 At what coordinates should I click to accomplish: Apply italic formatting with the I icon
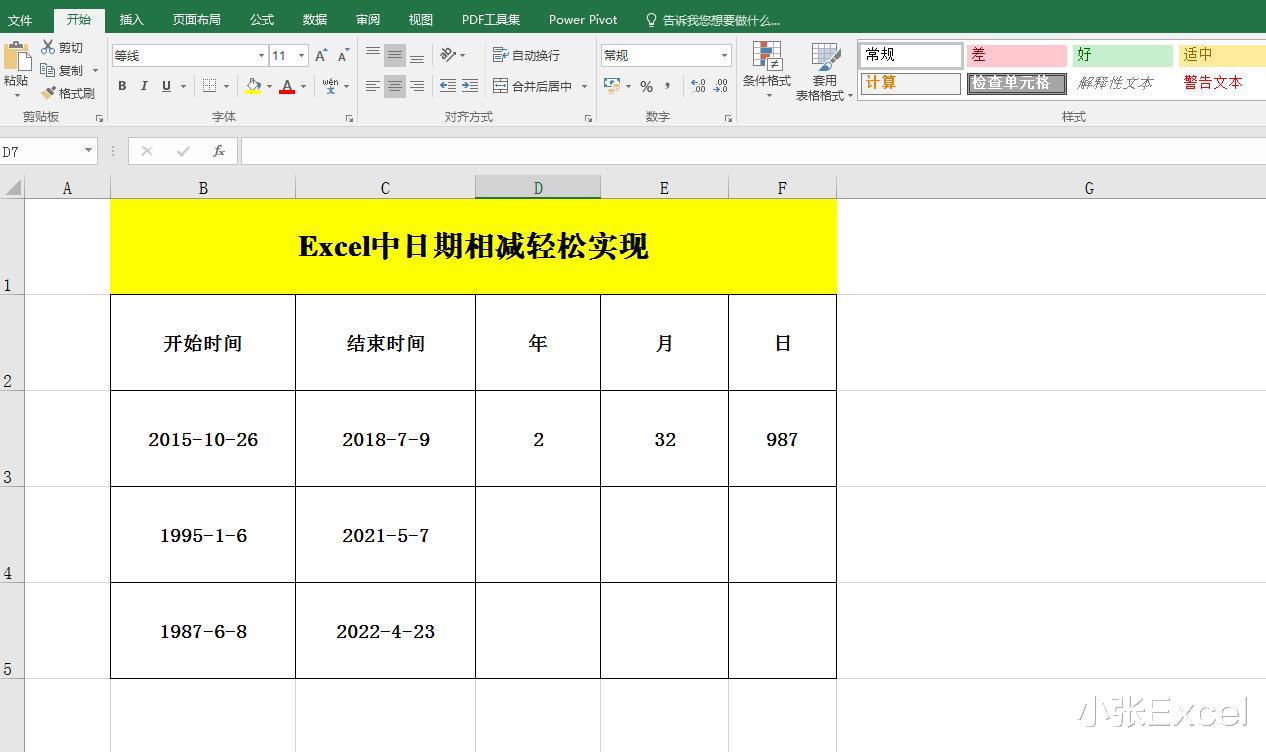pyautogui.click(x=142, y=86)
